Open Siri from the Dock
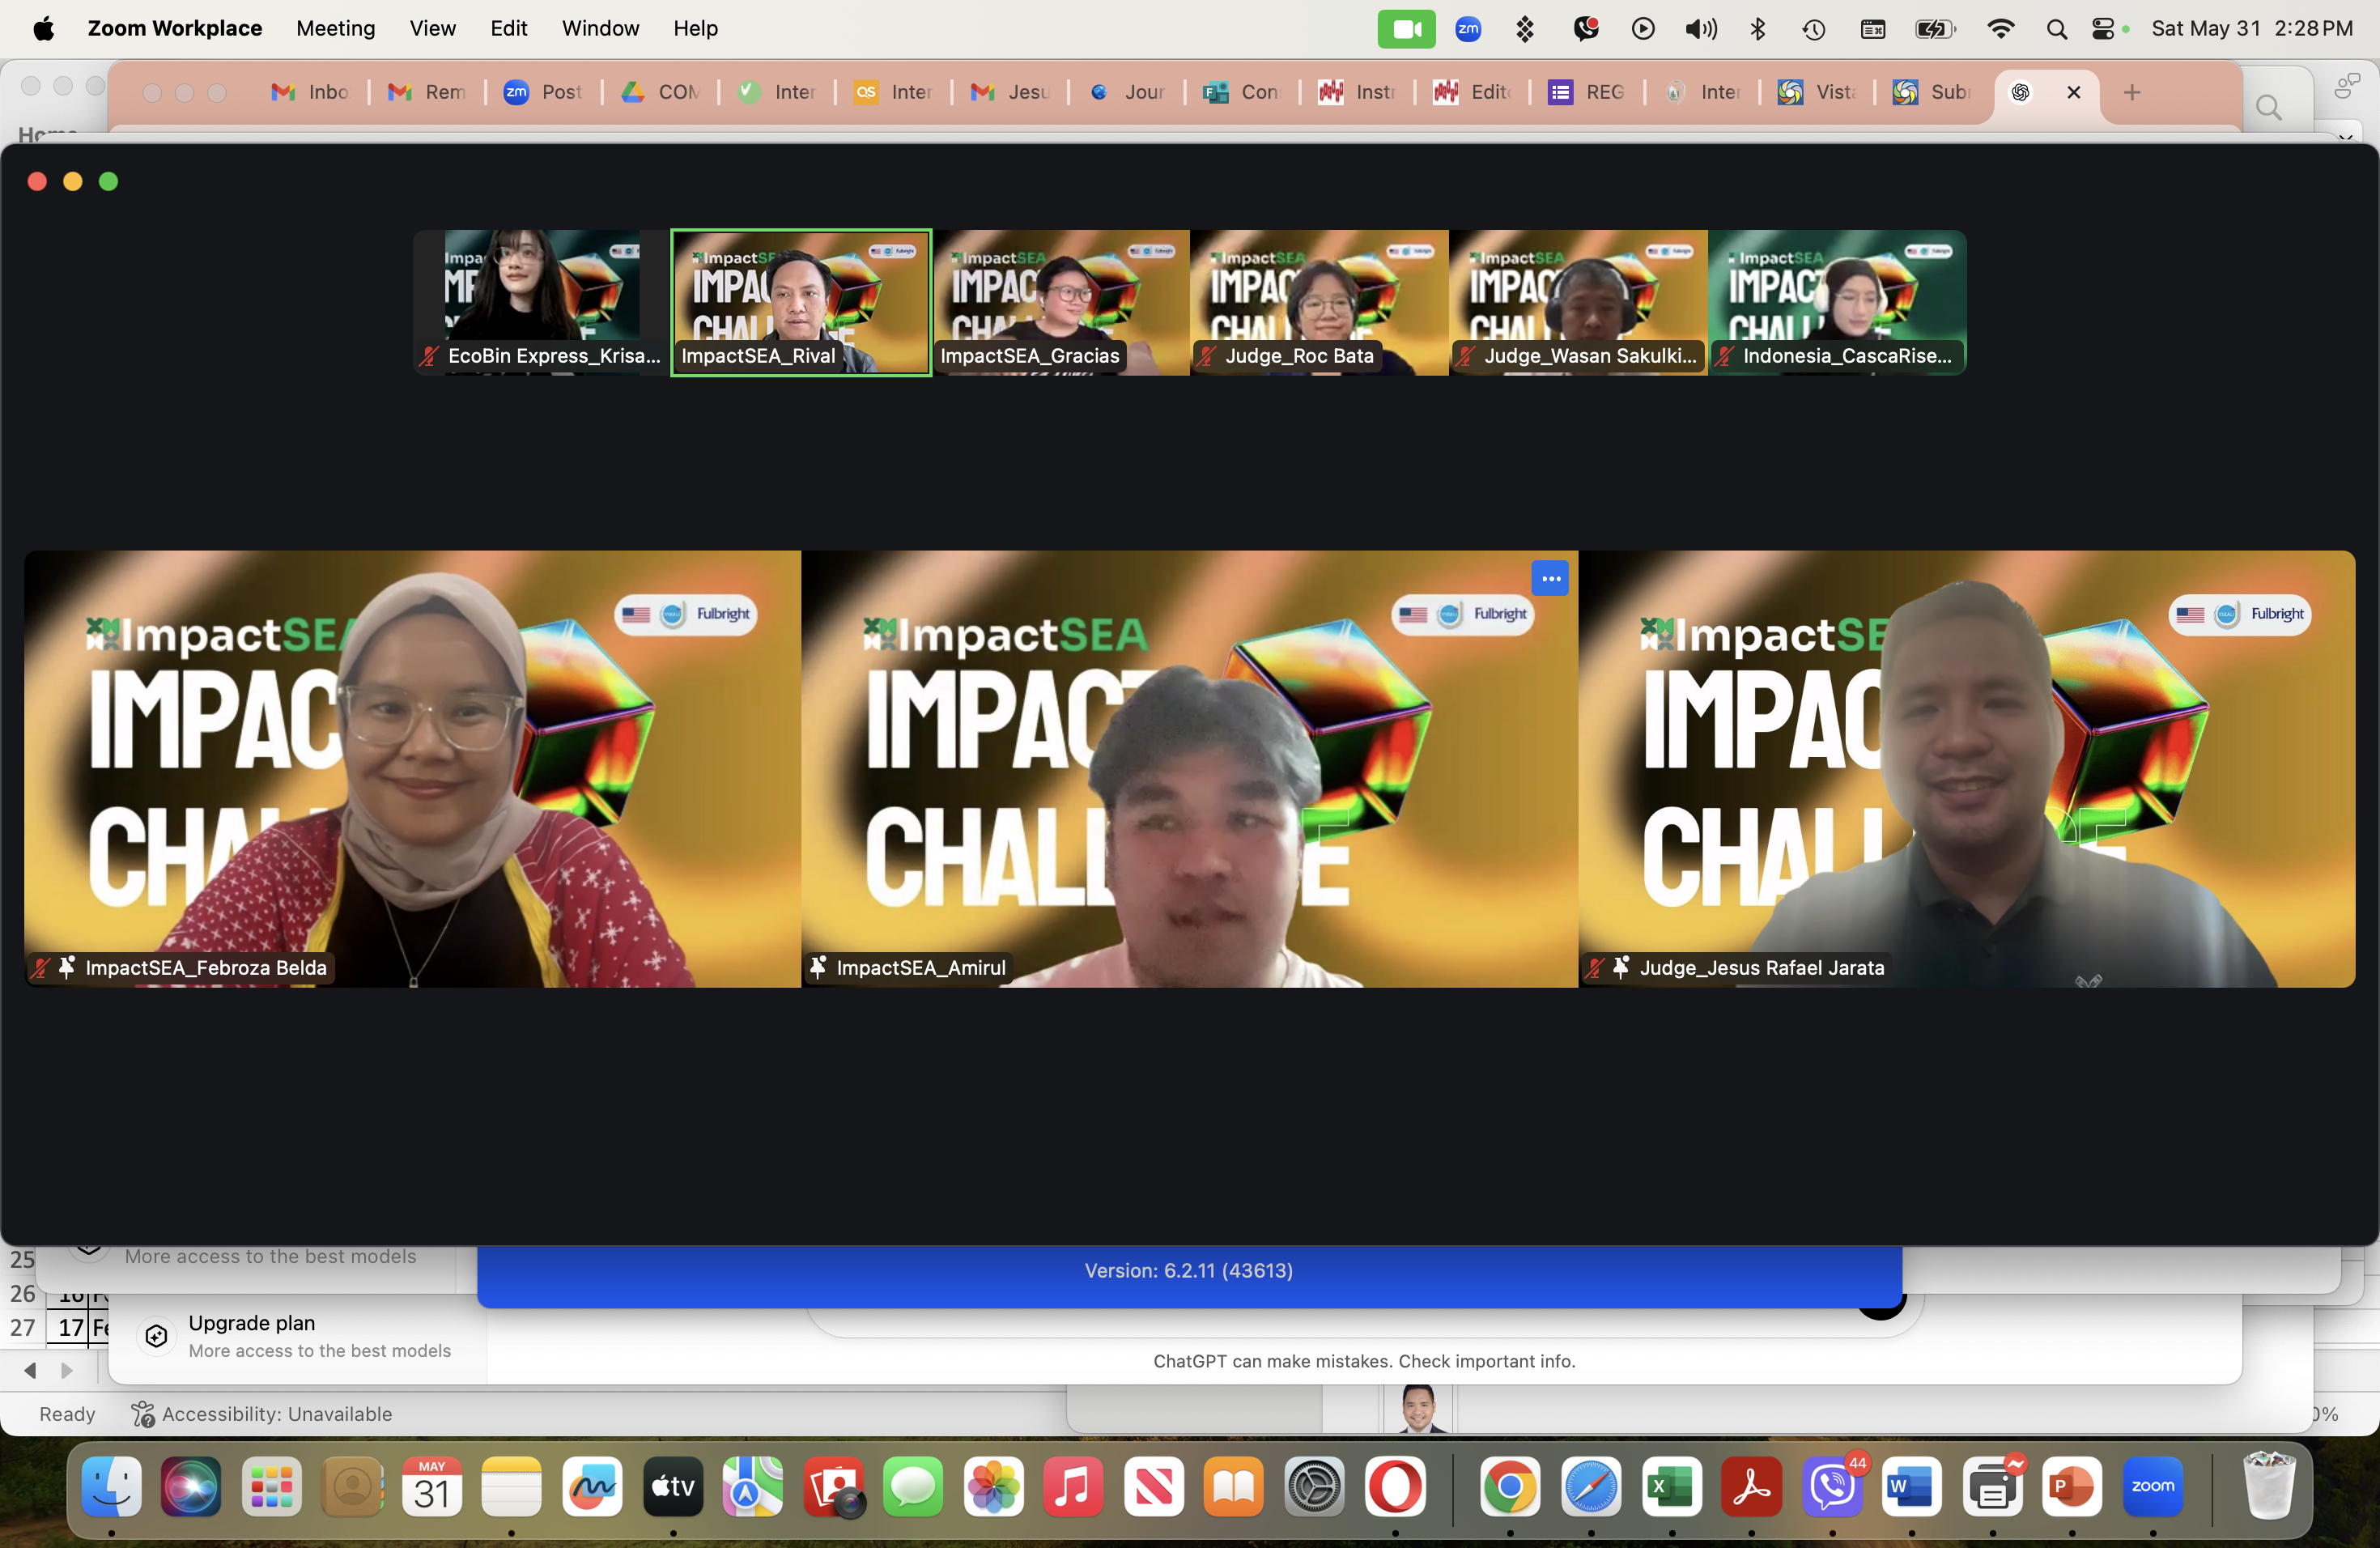 pyautogui.click(x=191, y=1487)
